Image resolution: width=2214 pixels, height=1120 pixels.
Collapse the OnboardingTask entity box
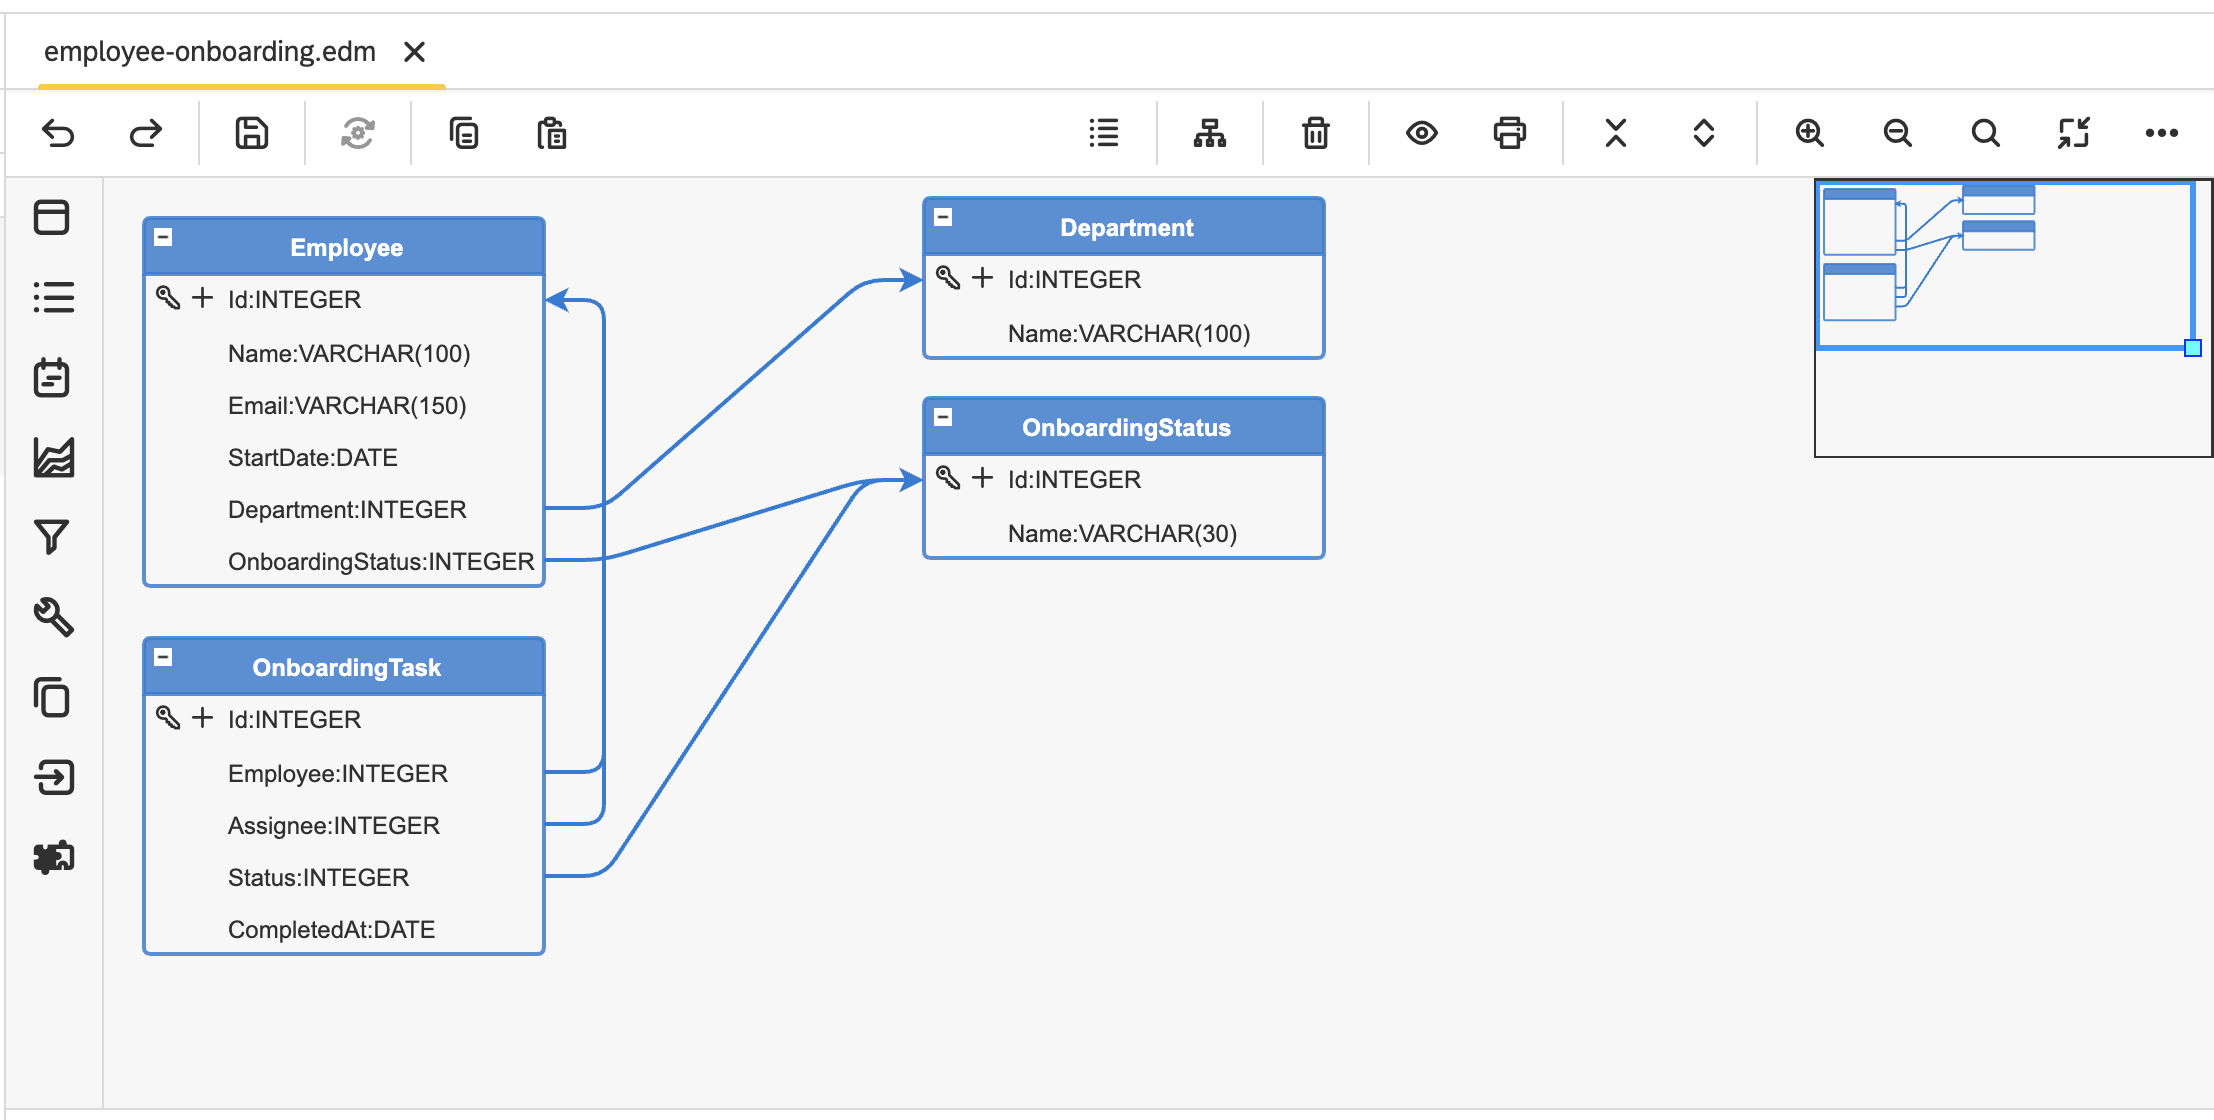(x=164, y=657)
